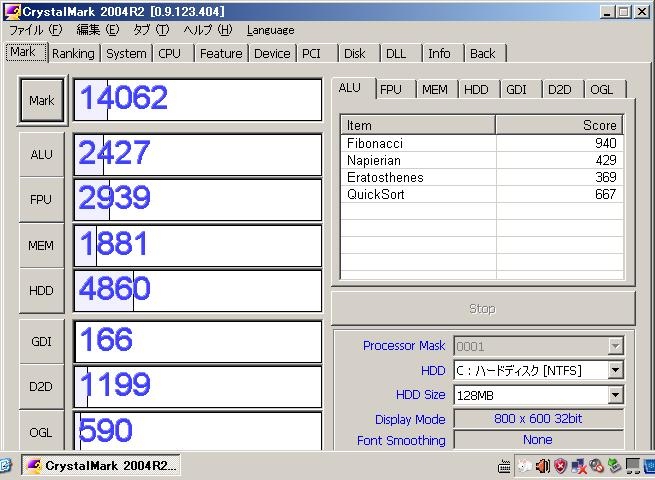Open the Language menu
Image resolution: width=655 pixels, height=480 pixels.
tap(270, 30)
